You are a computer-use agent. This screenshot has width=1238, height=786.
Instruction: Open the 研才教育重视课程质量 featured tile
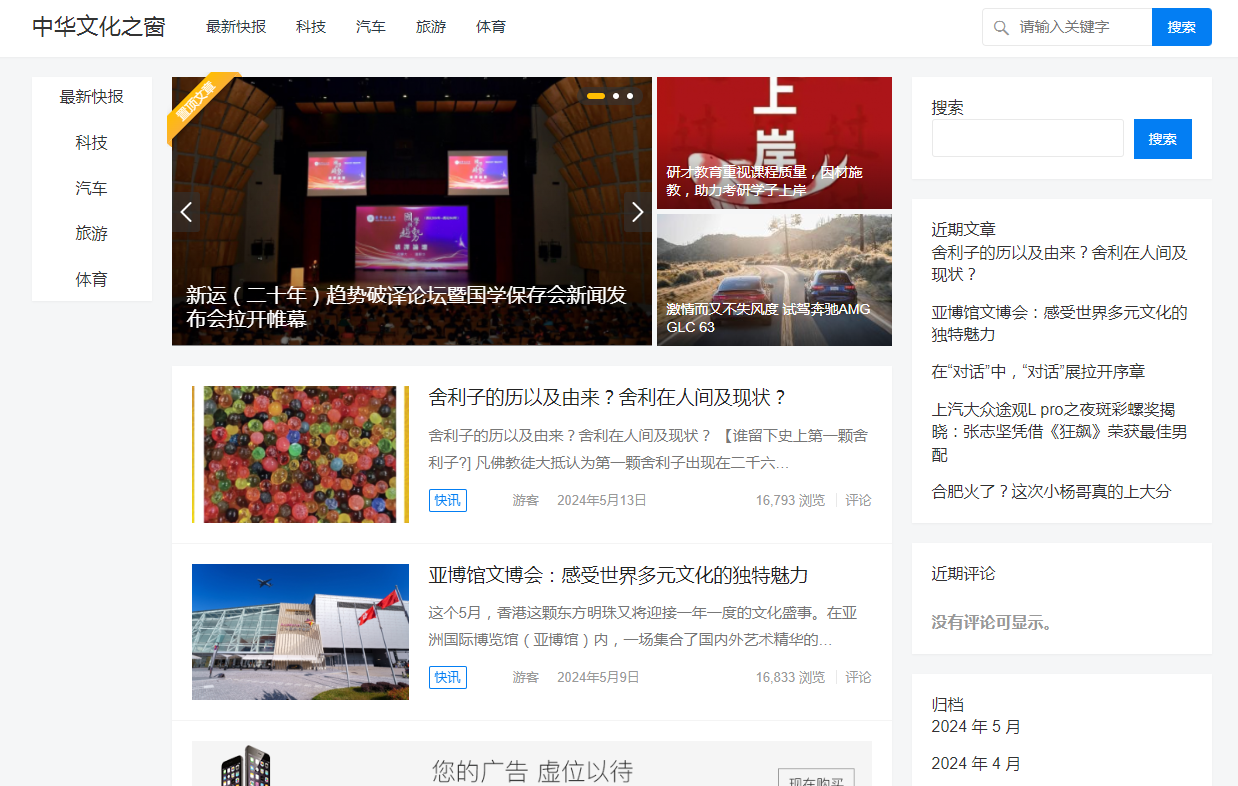click(774, 143)
